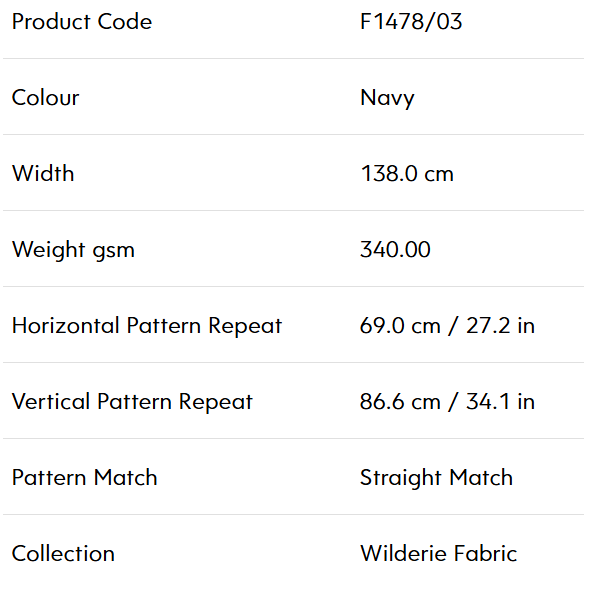Select the Navy colour value
The image size is (599, 600).
coord(387,98)
